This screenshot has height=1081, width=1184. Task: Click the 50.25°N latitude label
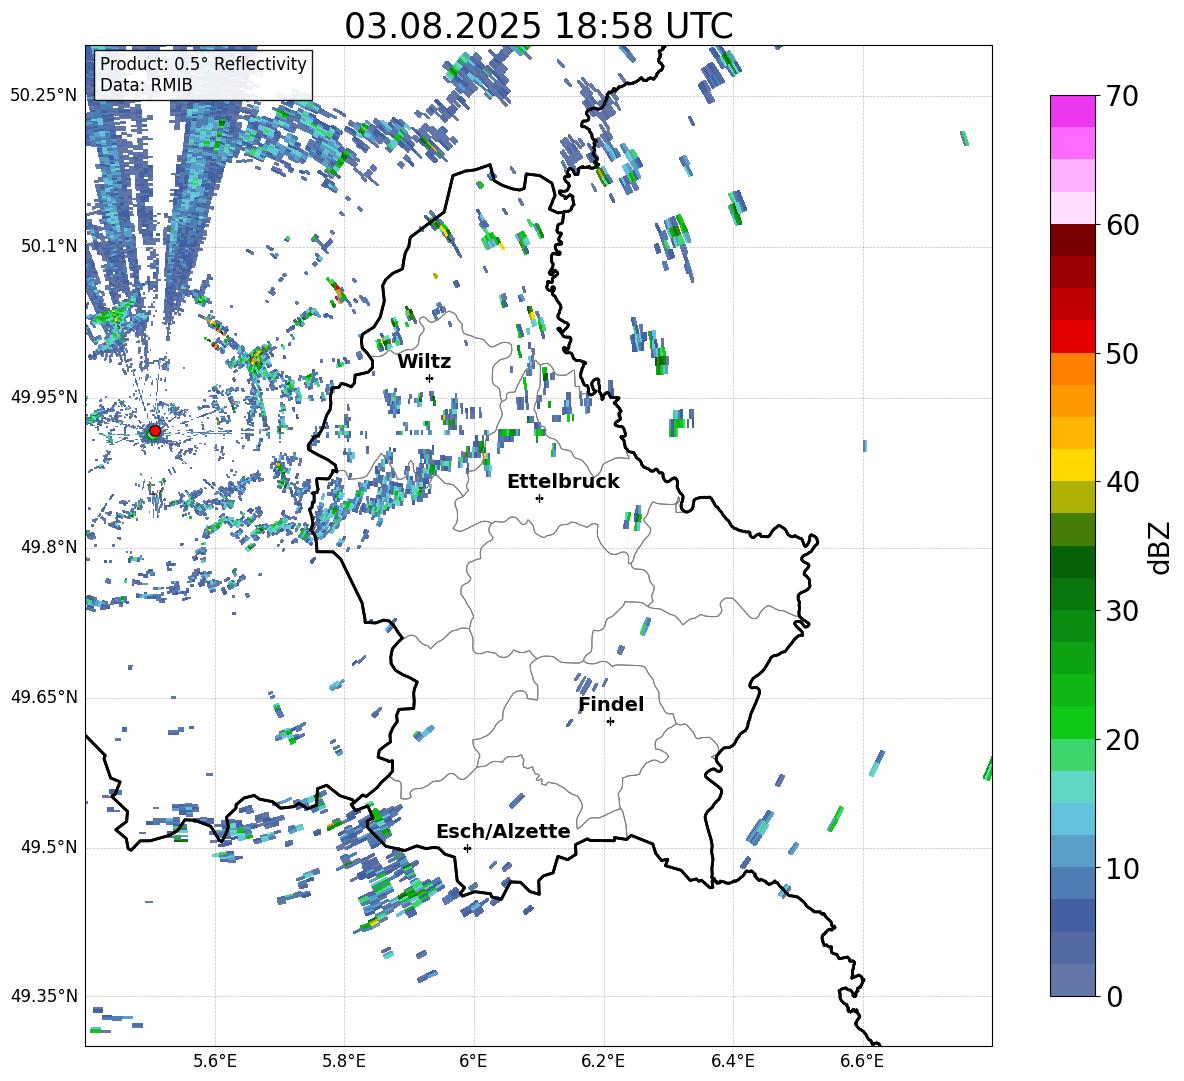point(43,96)
